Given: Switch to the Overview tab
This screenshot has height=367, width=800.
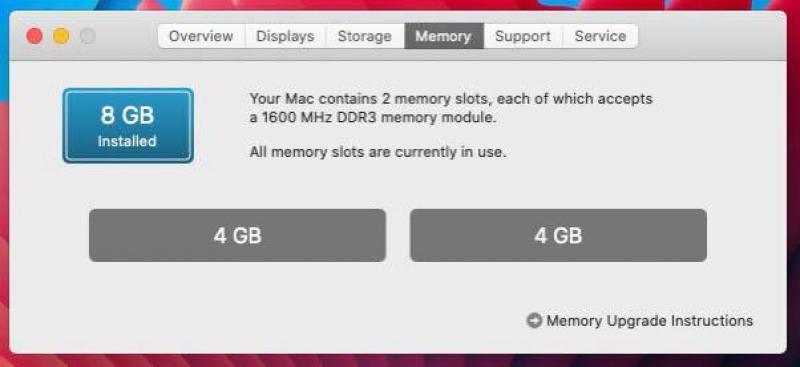Looking at the screenshot, I should click(x=201, y=36).
